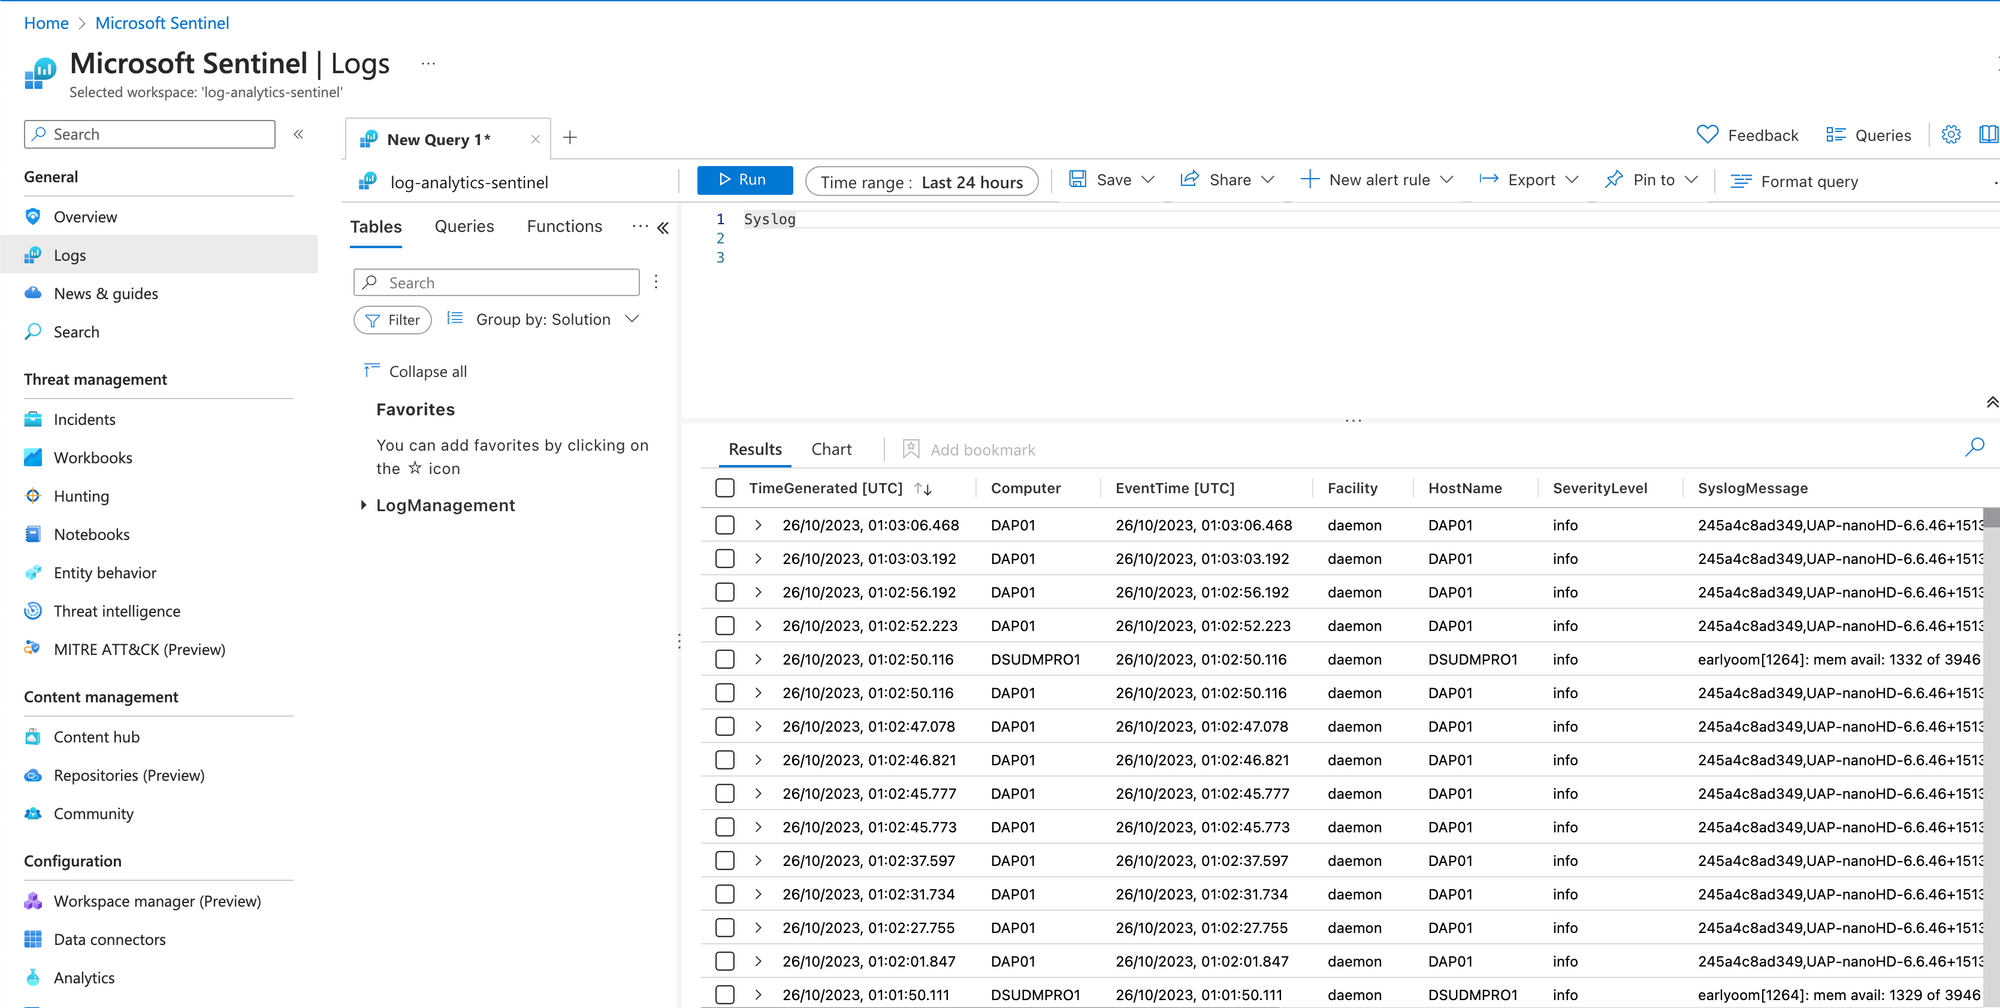2000x1008 pixels.
Task: Toggle the select-all rows checkbox
Action: (x=725, y=488)
